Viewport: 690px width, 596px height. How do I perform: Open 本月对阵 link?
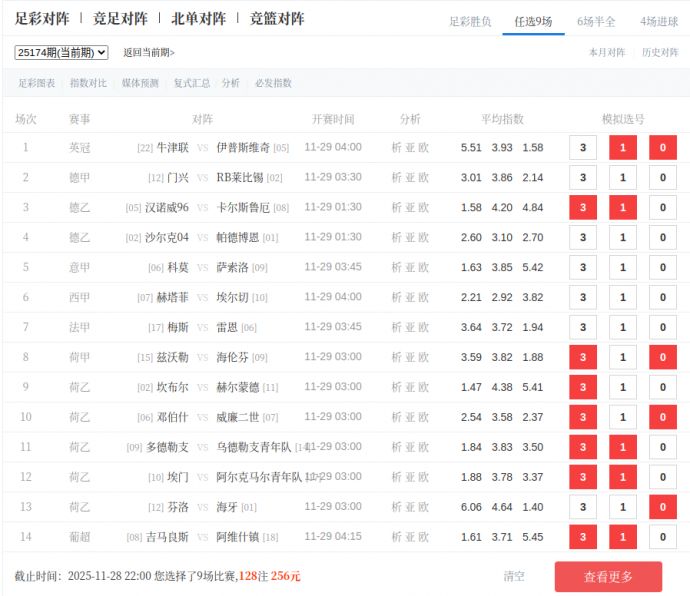(x=606, y=52)
